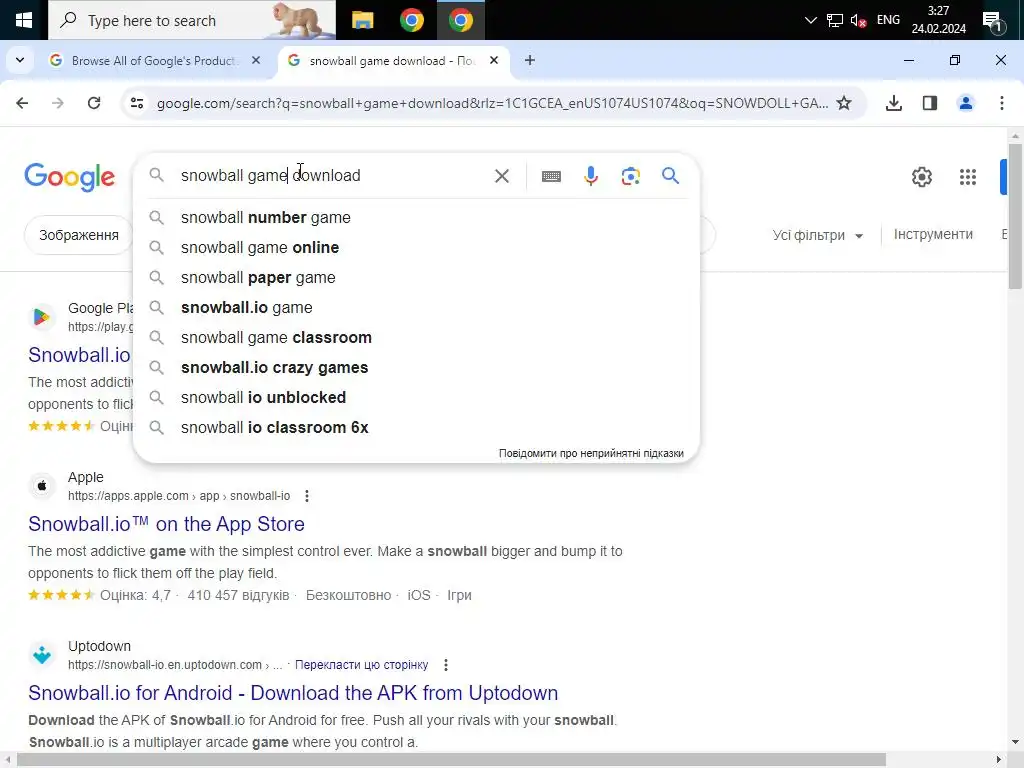Select suggestion snowball game classroom
Viewport: 1024px width, 768px height.
click(416, 338)
